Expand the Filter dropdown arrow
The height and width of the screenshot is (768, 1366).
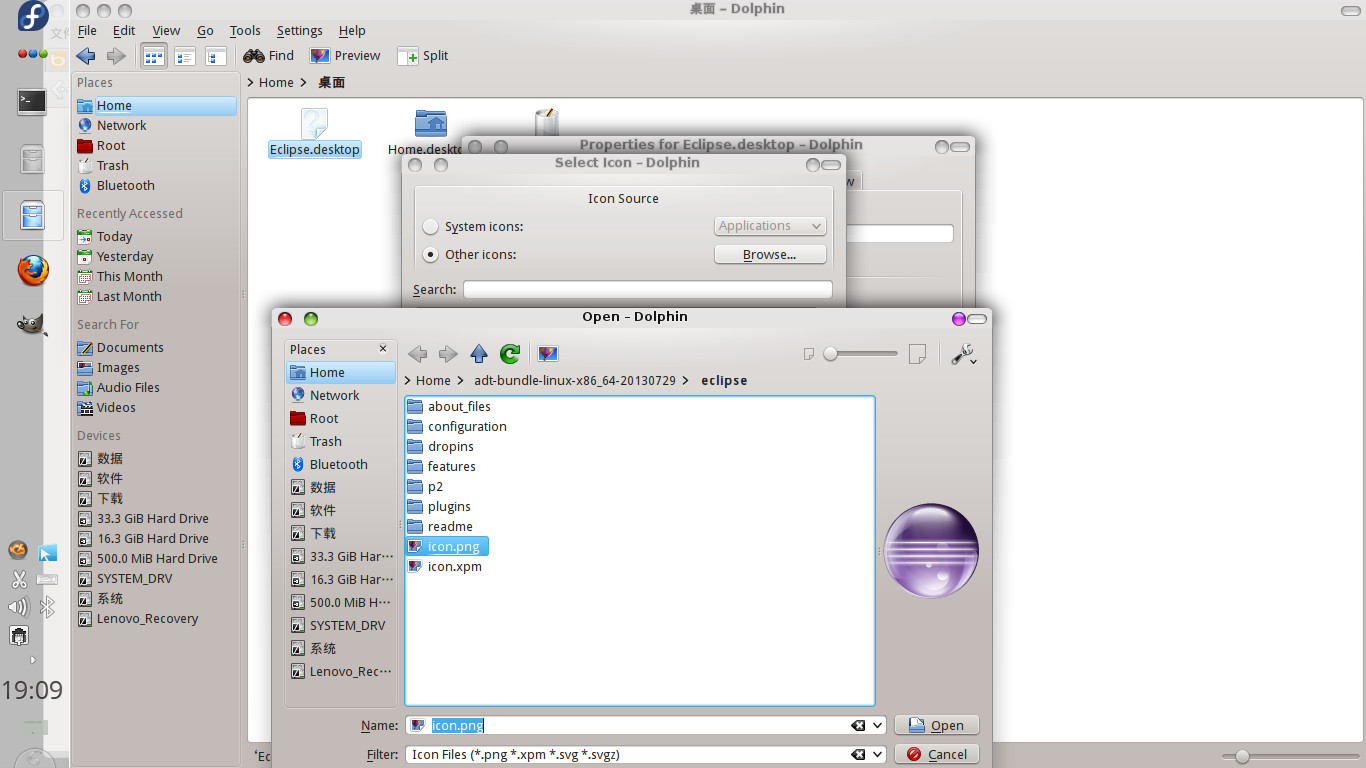click(878, 754)
